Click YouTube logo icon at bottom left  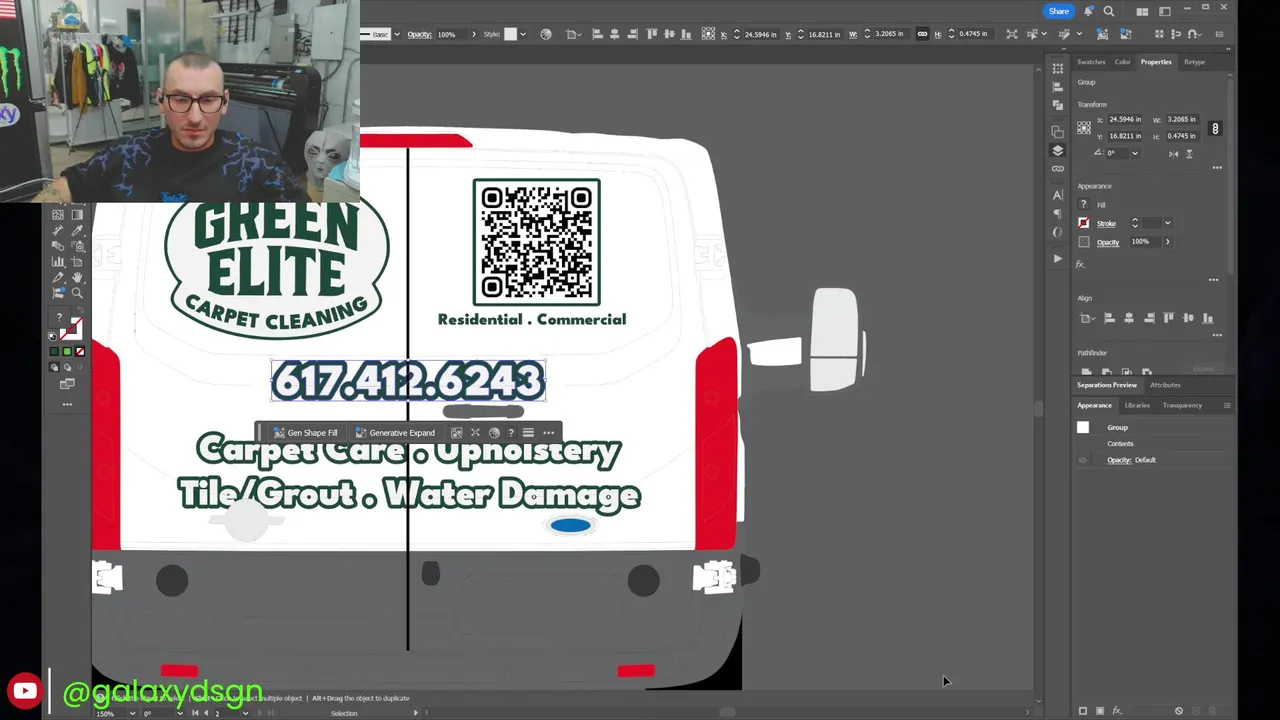25,690
